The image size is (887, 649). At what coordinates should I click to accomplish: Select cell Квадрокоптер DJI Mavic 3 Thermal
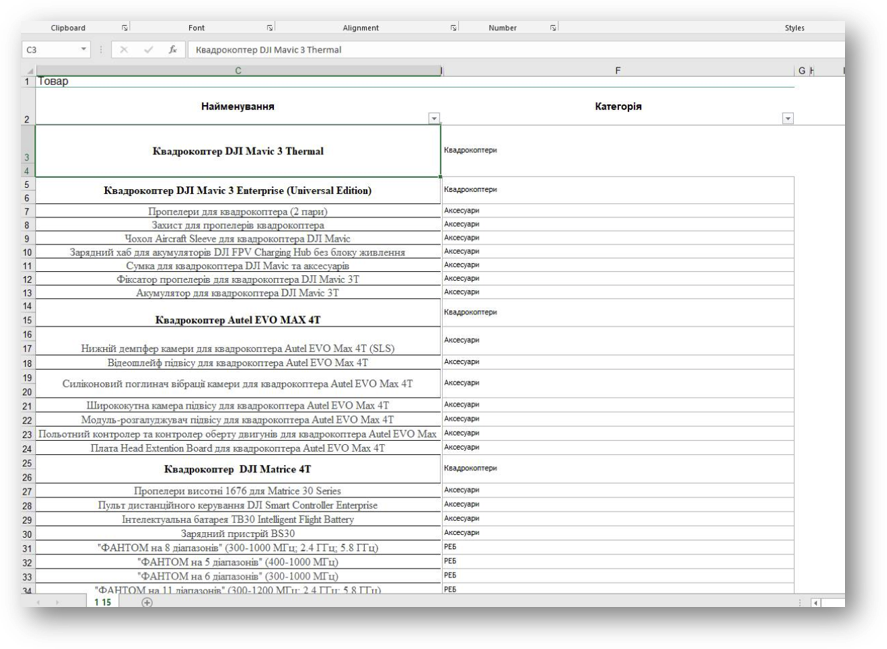[x=238, y=151]
